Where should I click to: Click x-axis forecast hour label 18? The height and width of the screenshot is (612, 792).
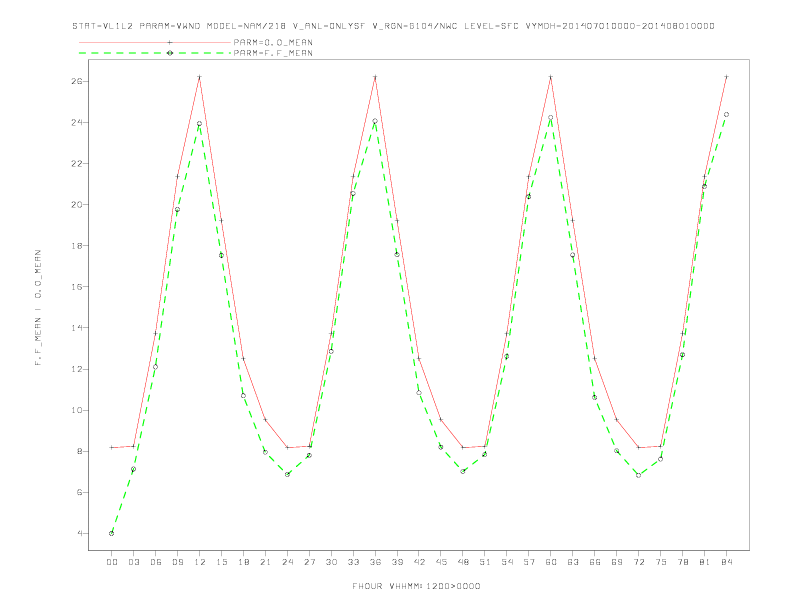coord(243,562)
